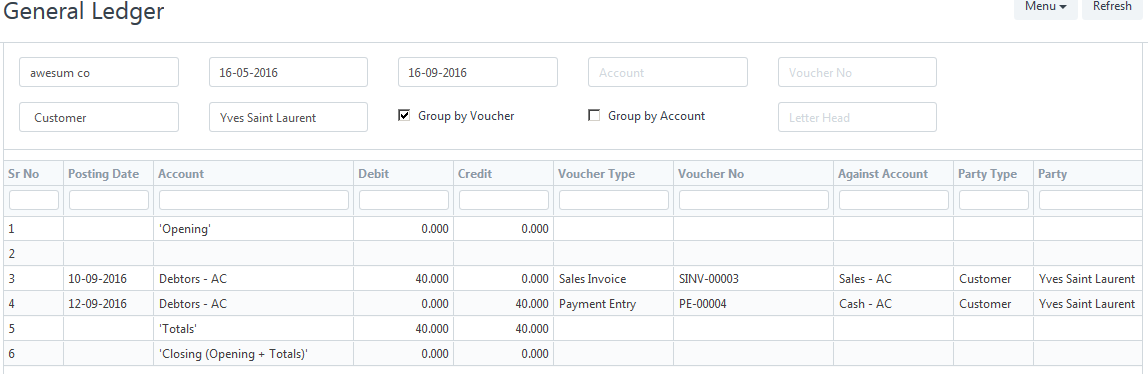Click the company field 'awesum co'
Screen dimensions: 1148x374
[x=99, y=72]
